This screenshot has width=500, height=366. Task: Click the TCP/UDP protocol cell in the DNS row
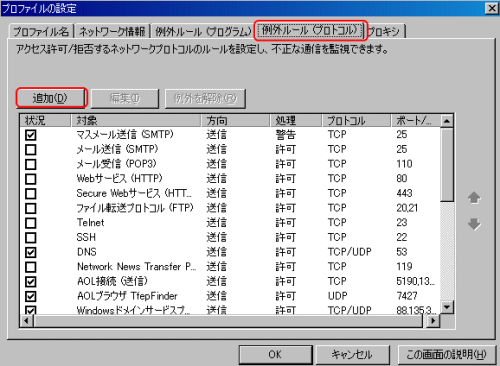[349, 252]
